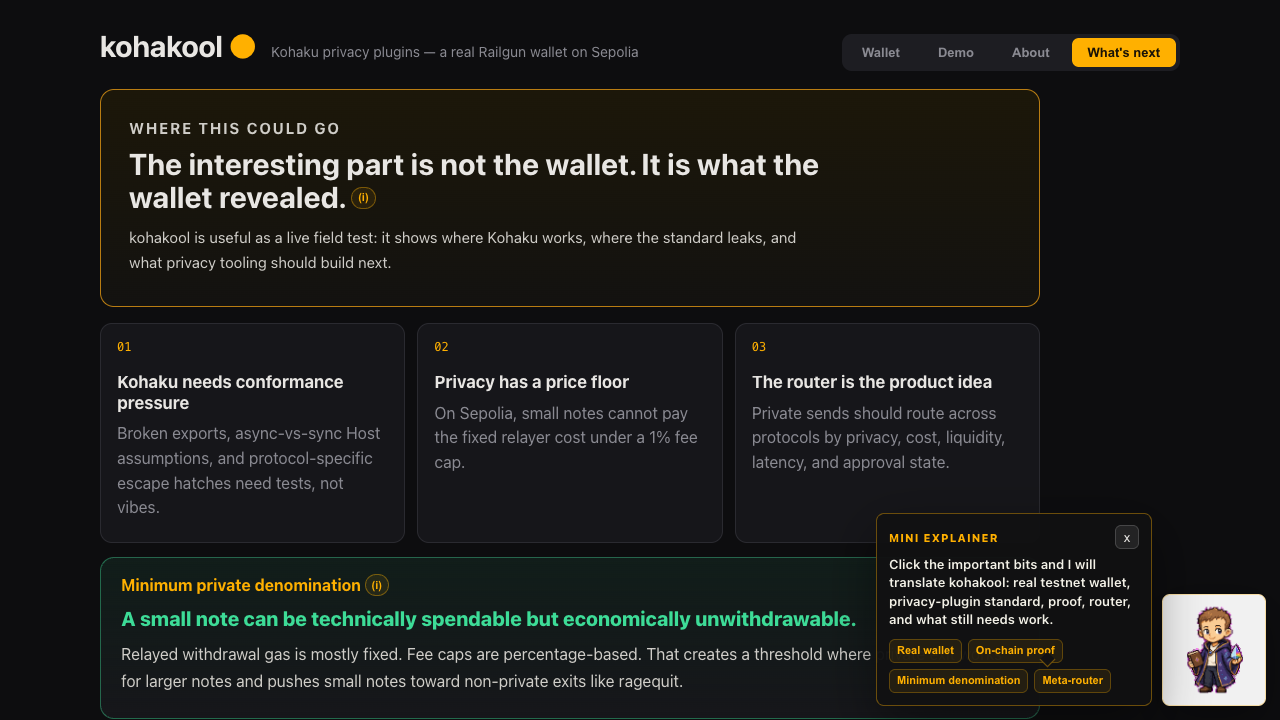Select The router is the product idea card
This screenshot has width=1280, height=720.
point(887,433)
